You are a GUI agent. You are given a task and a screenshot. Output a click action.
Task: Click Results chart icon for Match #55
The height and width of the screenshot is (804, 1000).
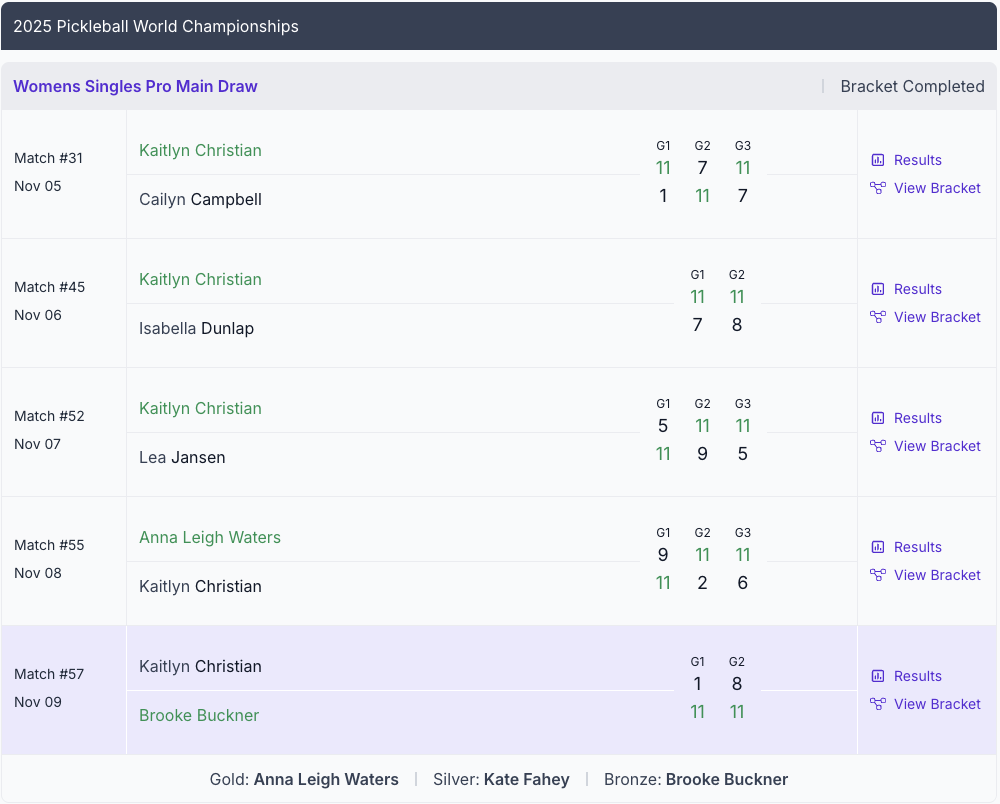click(x=878, y=547)
